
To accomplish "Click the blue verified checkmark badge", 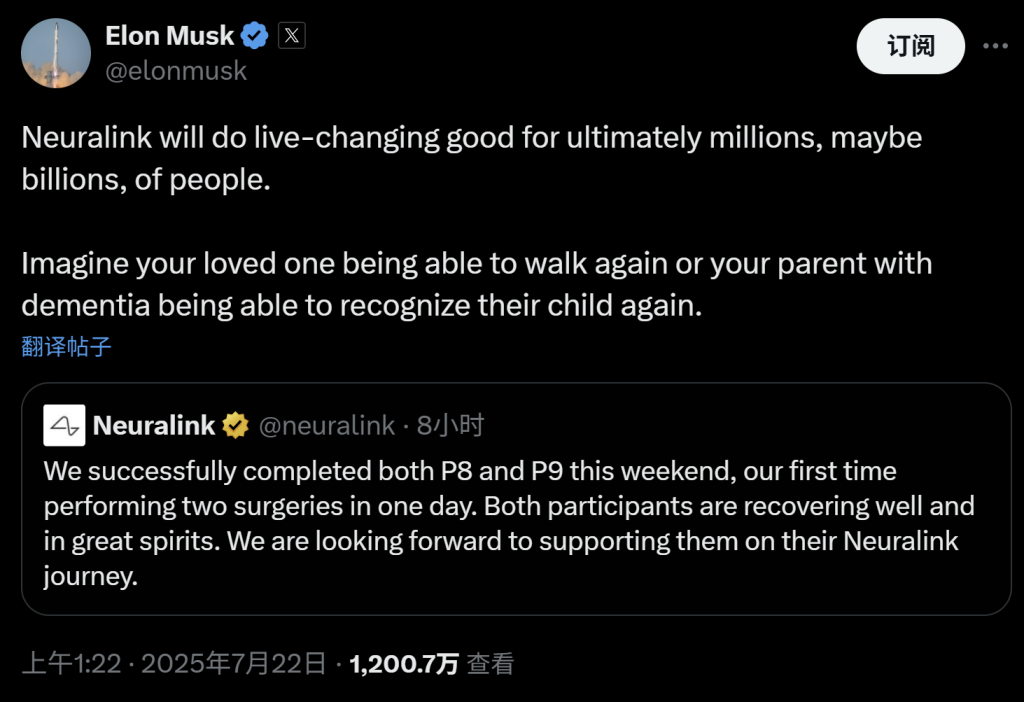I will (255, 36).
